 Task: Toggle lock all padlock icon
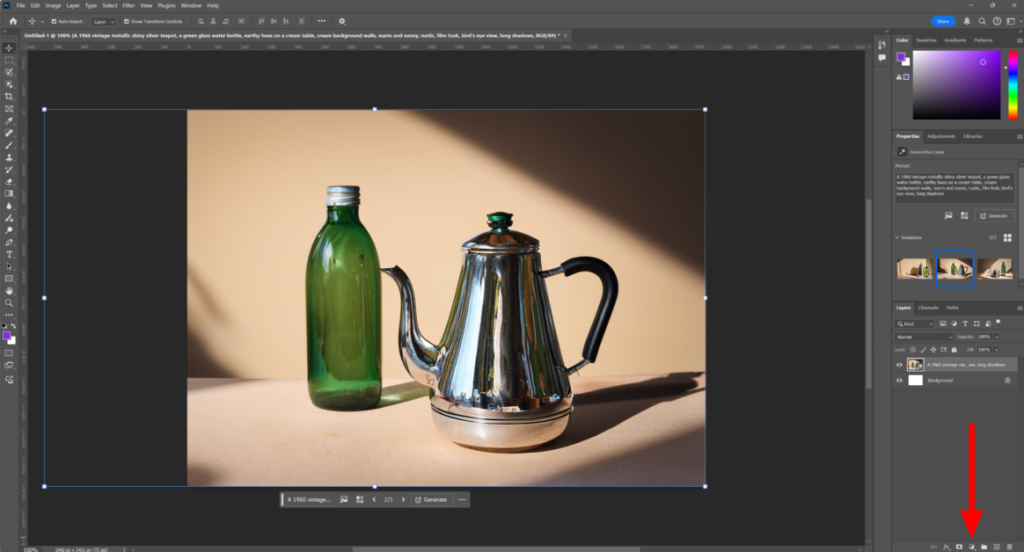[x=953, y=349]
